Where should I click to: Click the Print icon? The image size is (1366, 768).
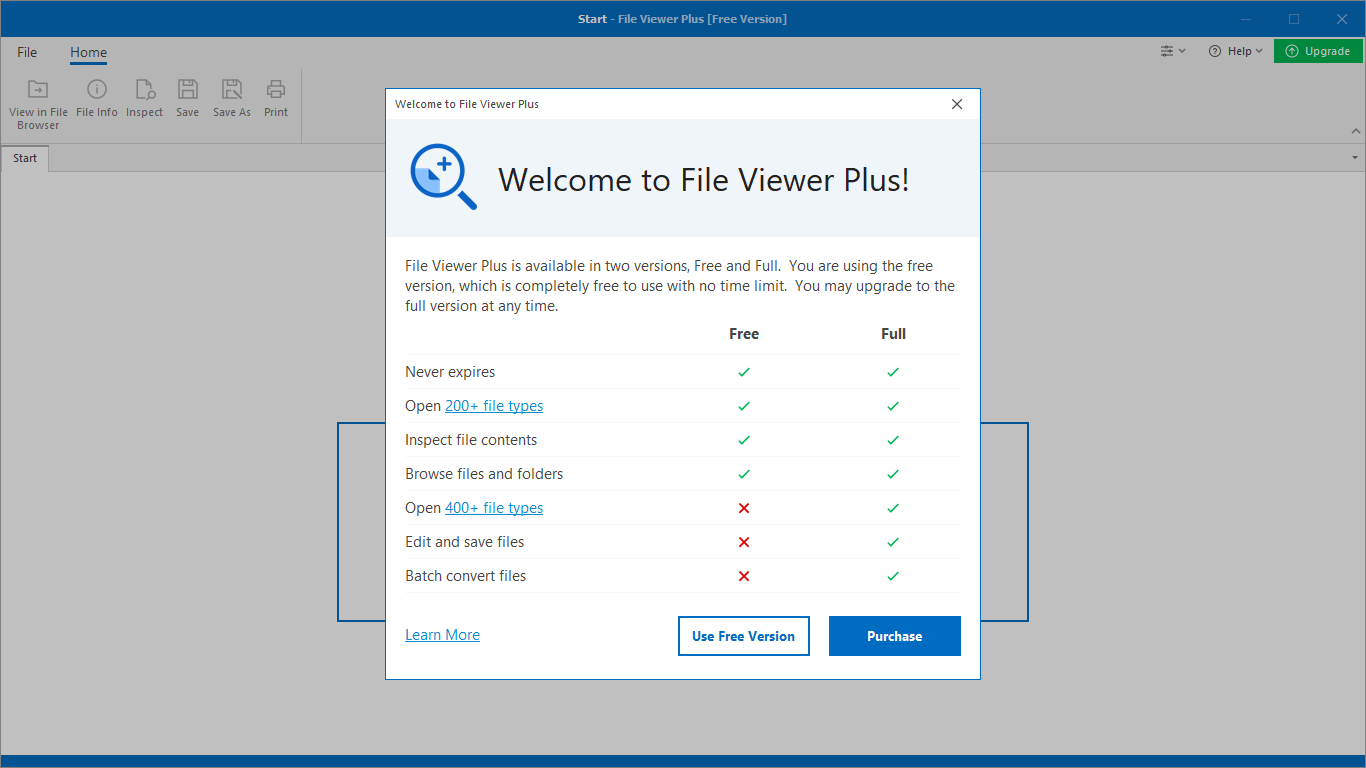click(x=275, y=97)
